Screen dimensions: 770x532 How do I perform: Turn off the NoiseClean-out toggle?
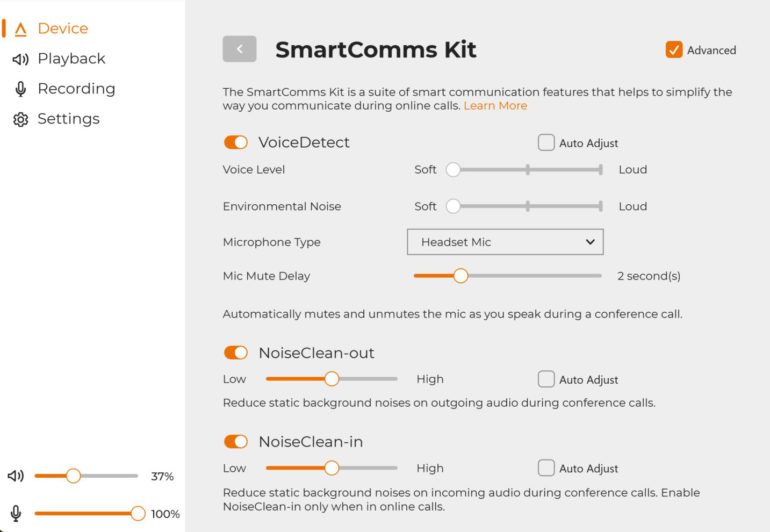[236, 353]
